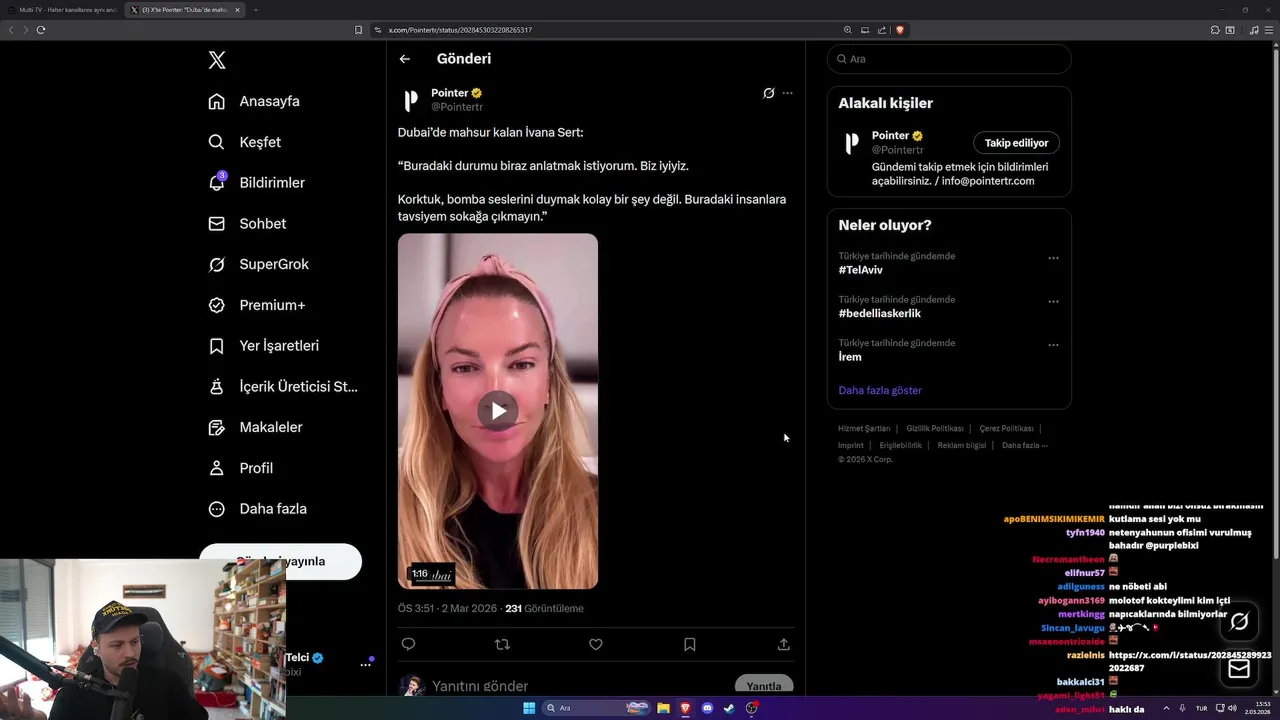Play the İvana Sert video
Image resolution: width=1280 pixels, height=720 pixels.
tap(498, 411)
